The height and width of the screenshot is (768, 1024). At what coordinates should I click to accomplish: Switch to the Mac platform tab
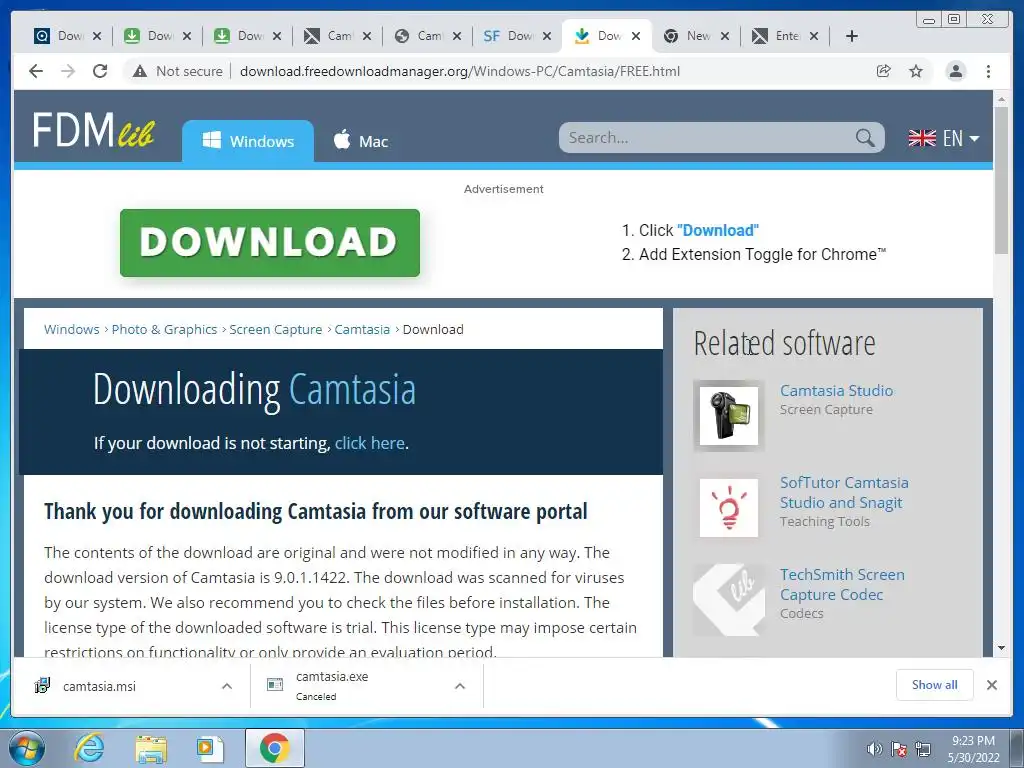(x=360, y=141)
